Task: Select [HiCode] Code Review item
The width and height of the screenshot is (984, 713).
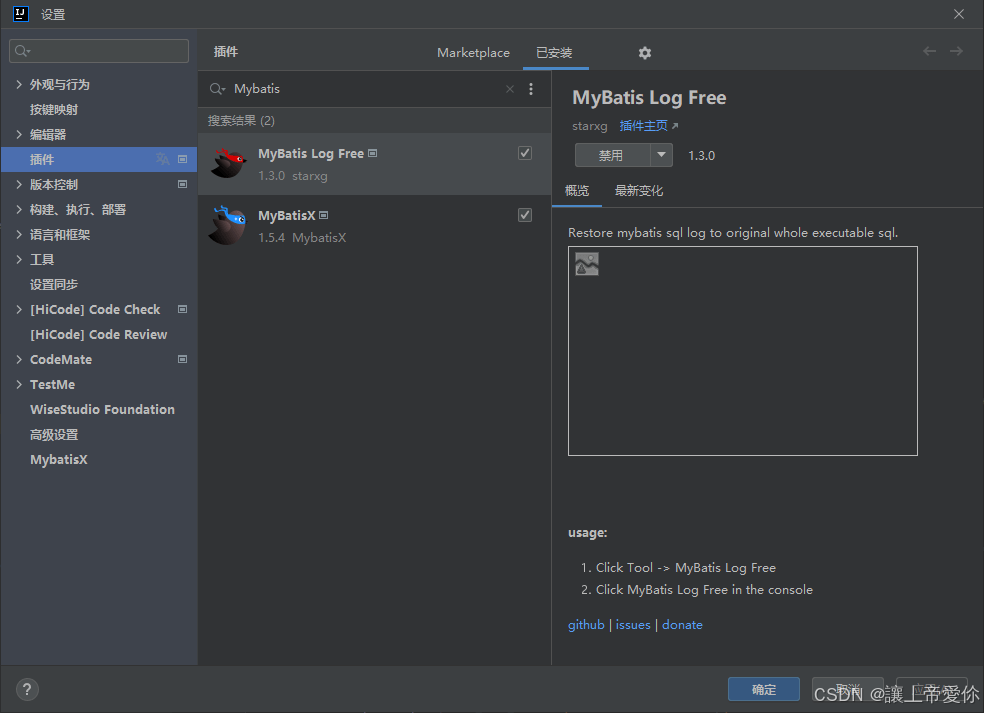Action: (99, 335)
